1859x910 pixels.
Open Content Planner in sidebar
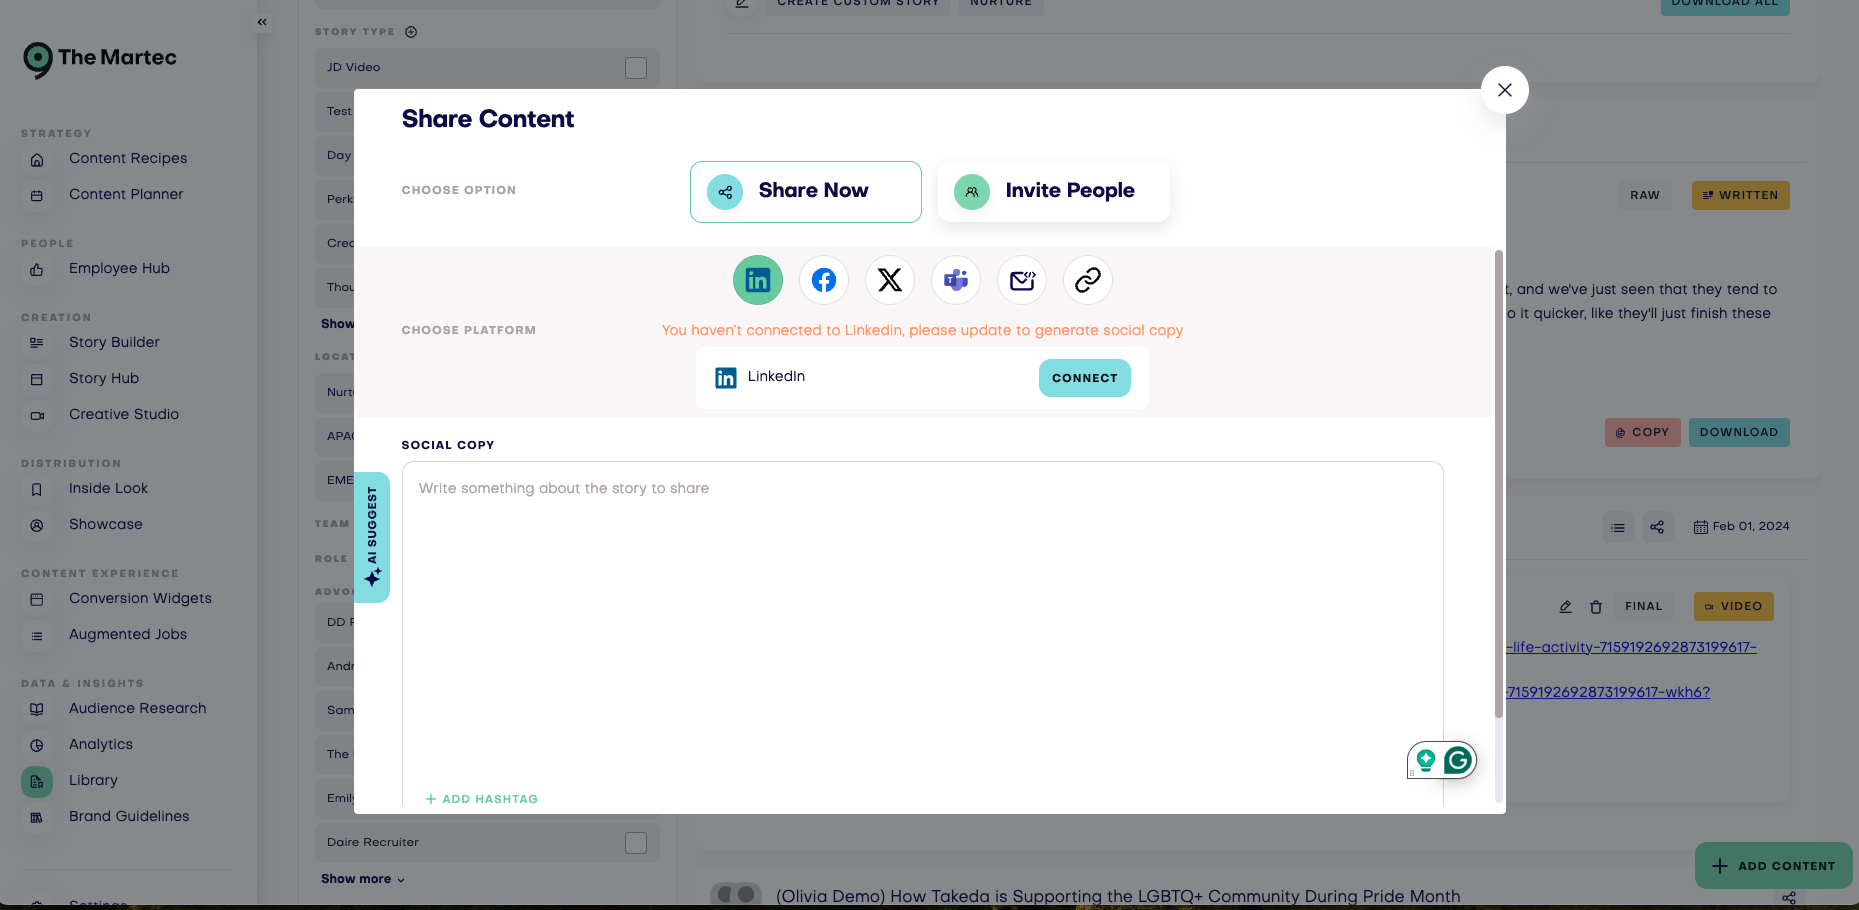click(x=126, y=194)
